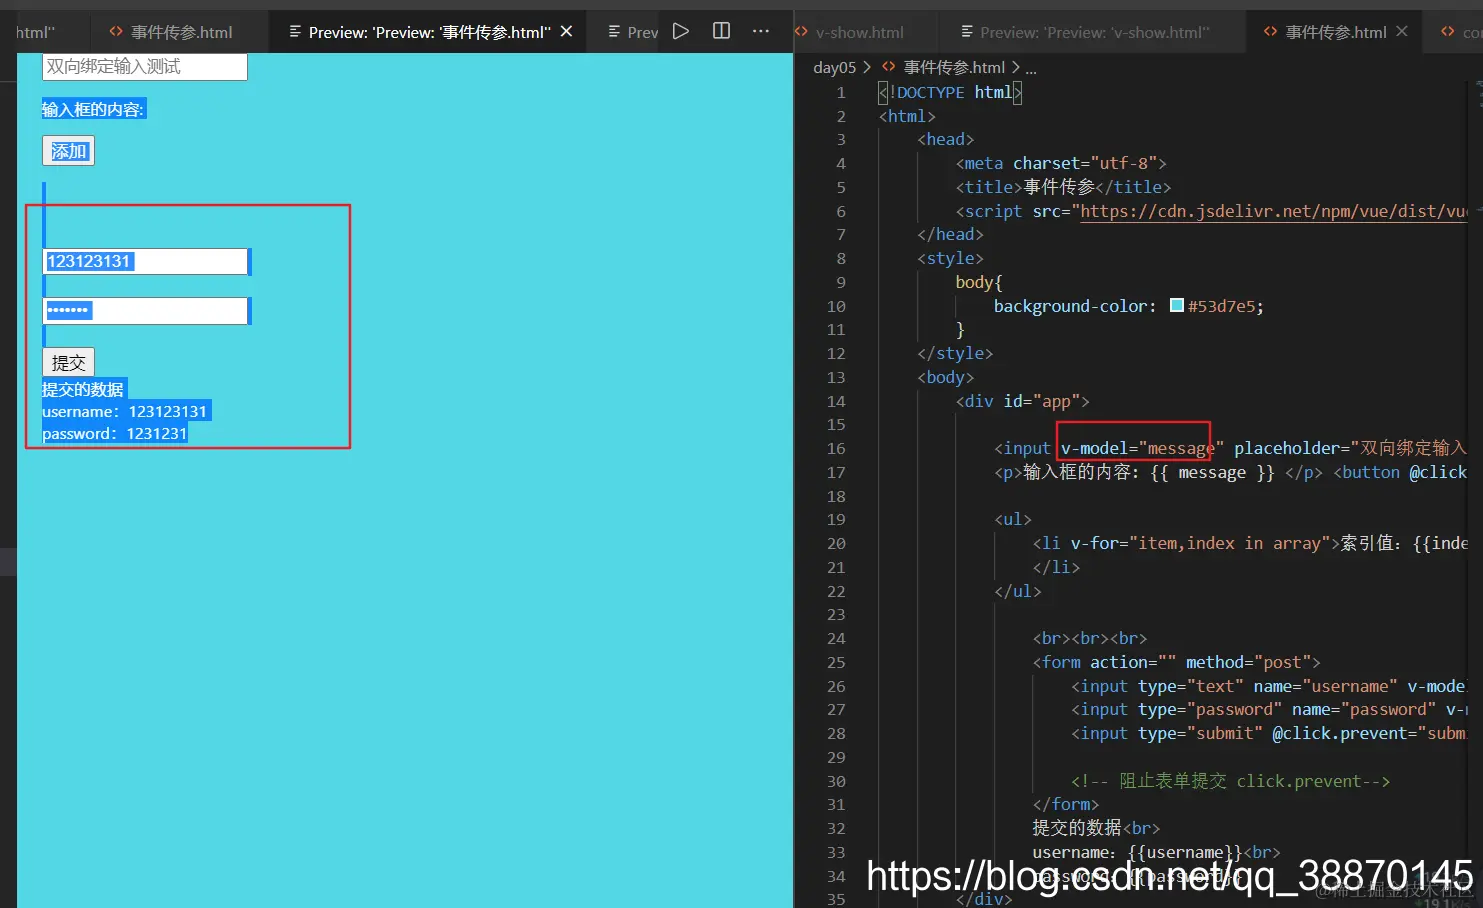Click the #53d7e5 color swatch
Image resolution: width=1483 pixels, height=908 pixels.
point(1177,305)
